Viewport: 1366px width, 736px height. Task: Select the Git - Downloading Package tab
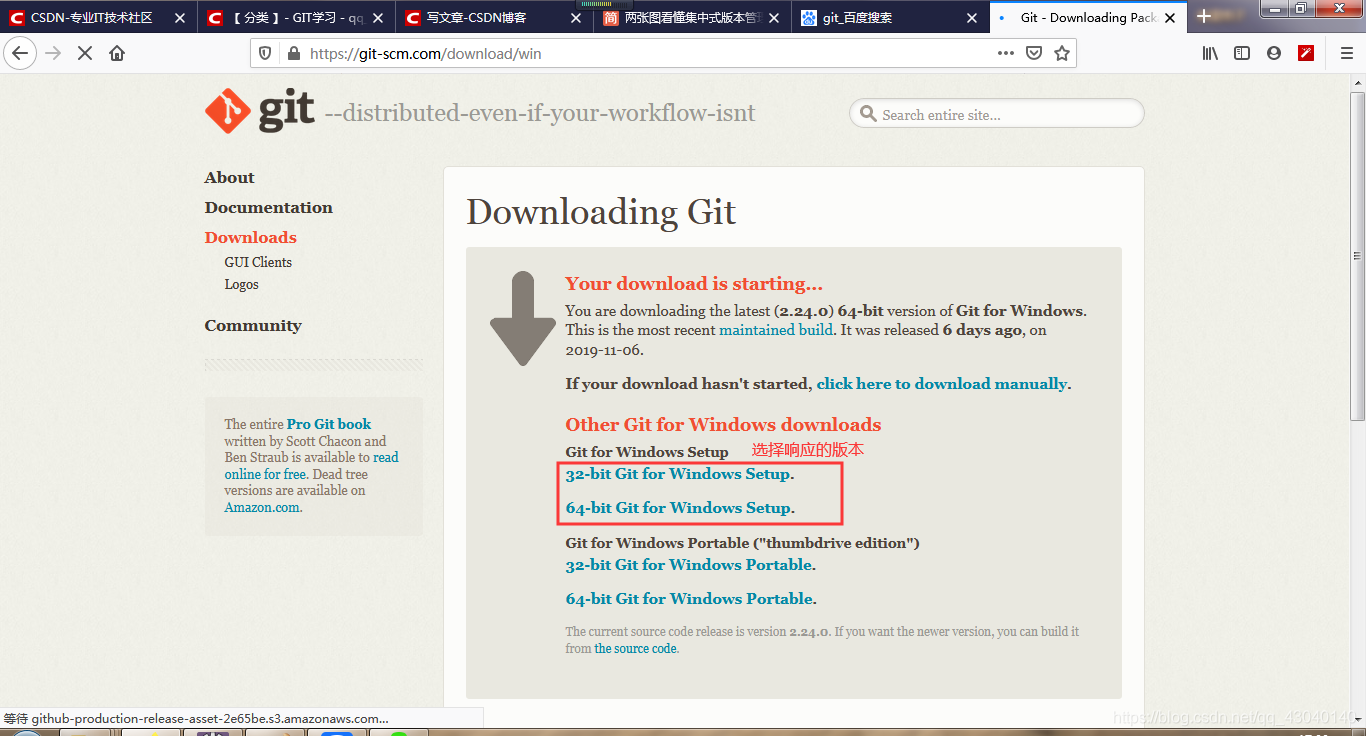[x=1088, y=18]
